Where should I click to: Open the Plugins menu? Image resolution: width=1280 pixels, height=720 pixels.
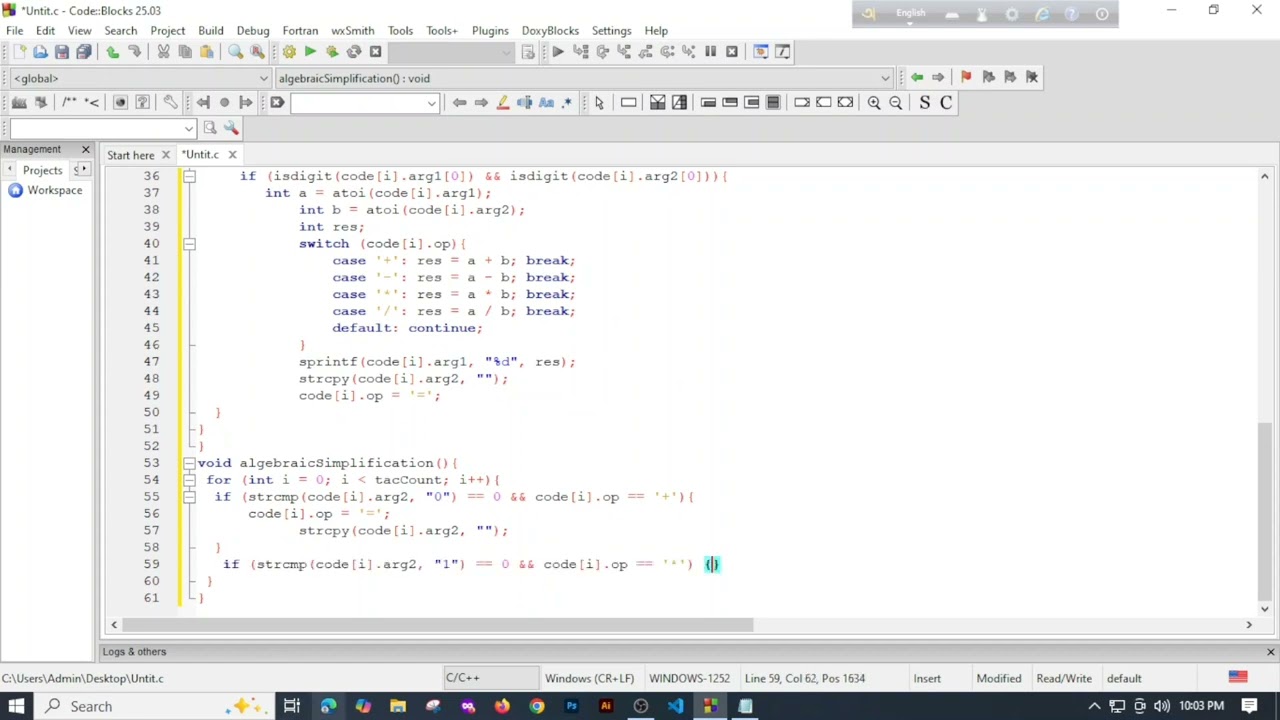(x=490, y=30)
